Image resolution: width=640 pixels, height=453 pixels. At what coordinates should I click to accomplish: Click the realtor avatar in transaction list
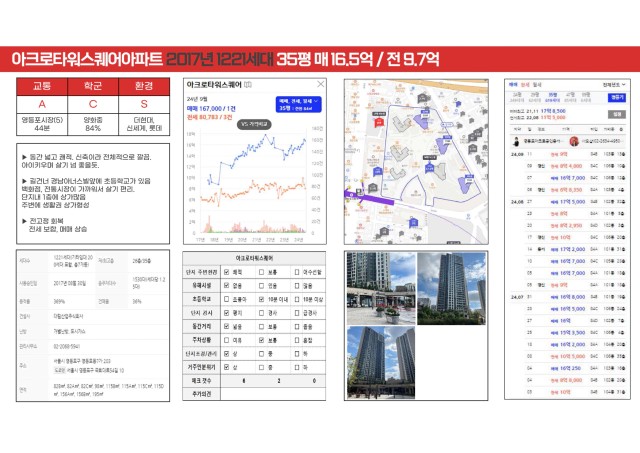click(x=516, y=141)
